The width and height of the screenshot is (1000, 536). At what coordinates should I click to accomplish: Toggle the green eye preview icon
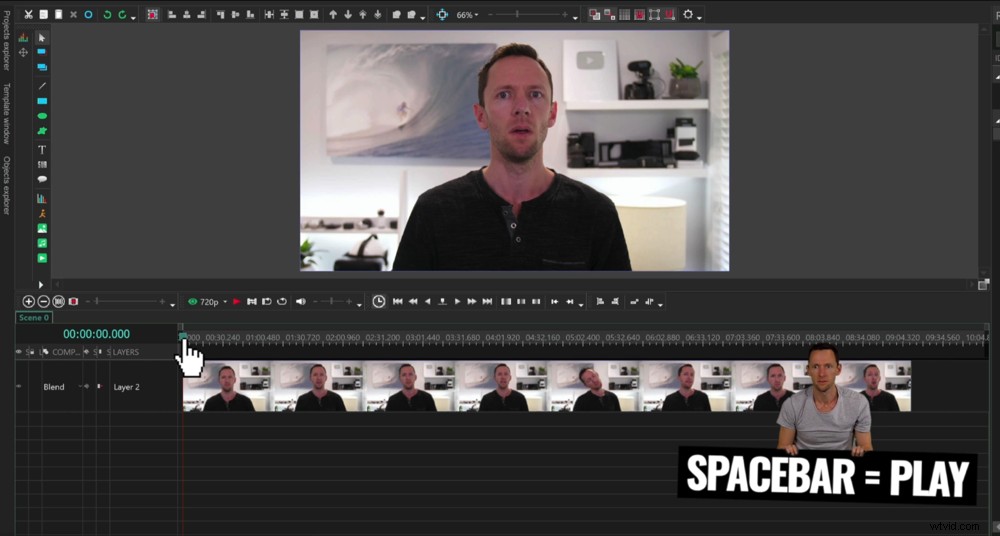[193, 301]
